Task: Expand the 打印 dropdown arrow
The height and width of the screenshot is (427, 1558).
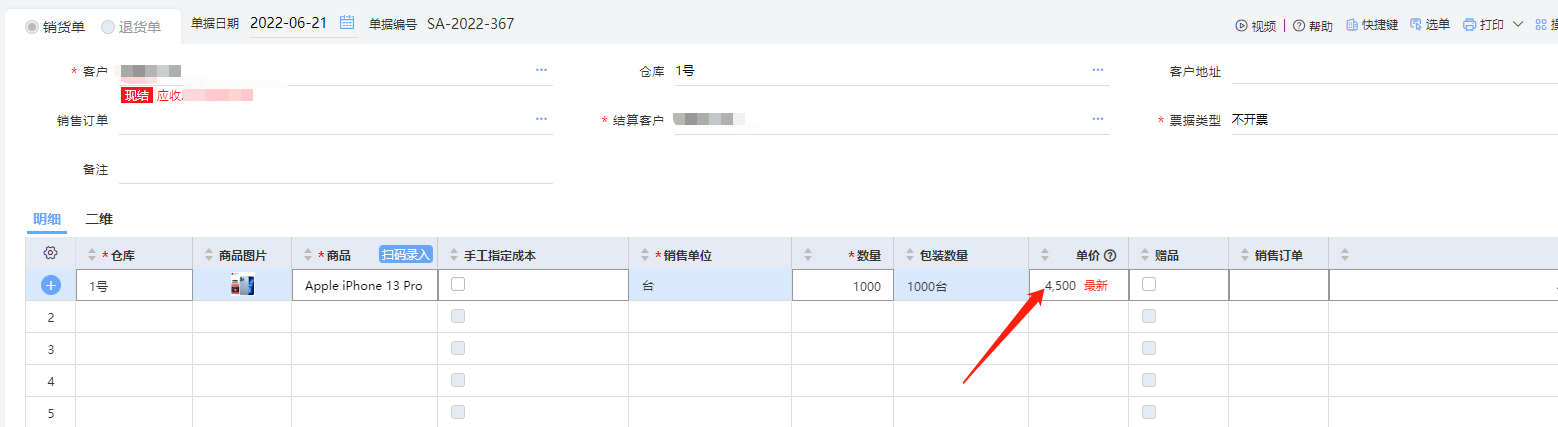Action: click(x=1518, y=25)
